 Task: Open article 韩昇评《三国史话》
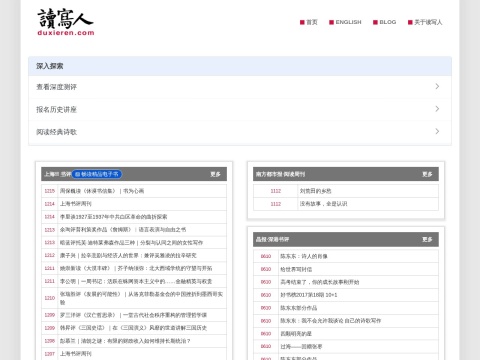click(133, 328)
